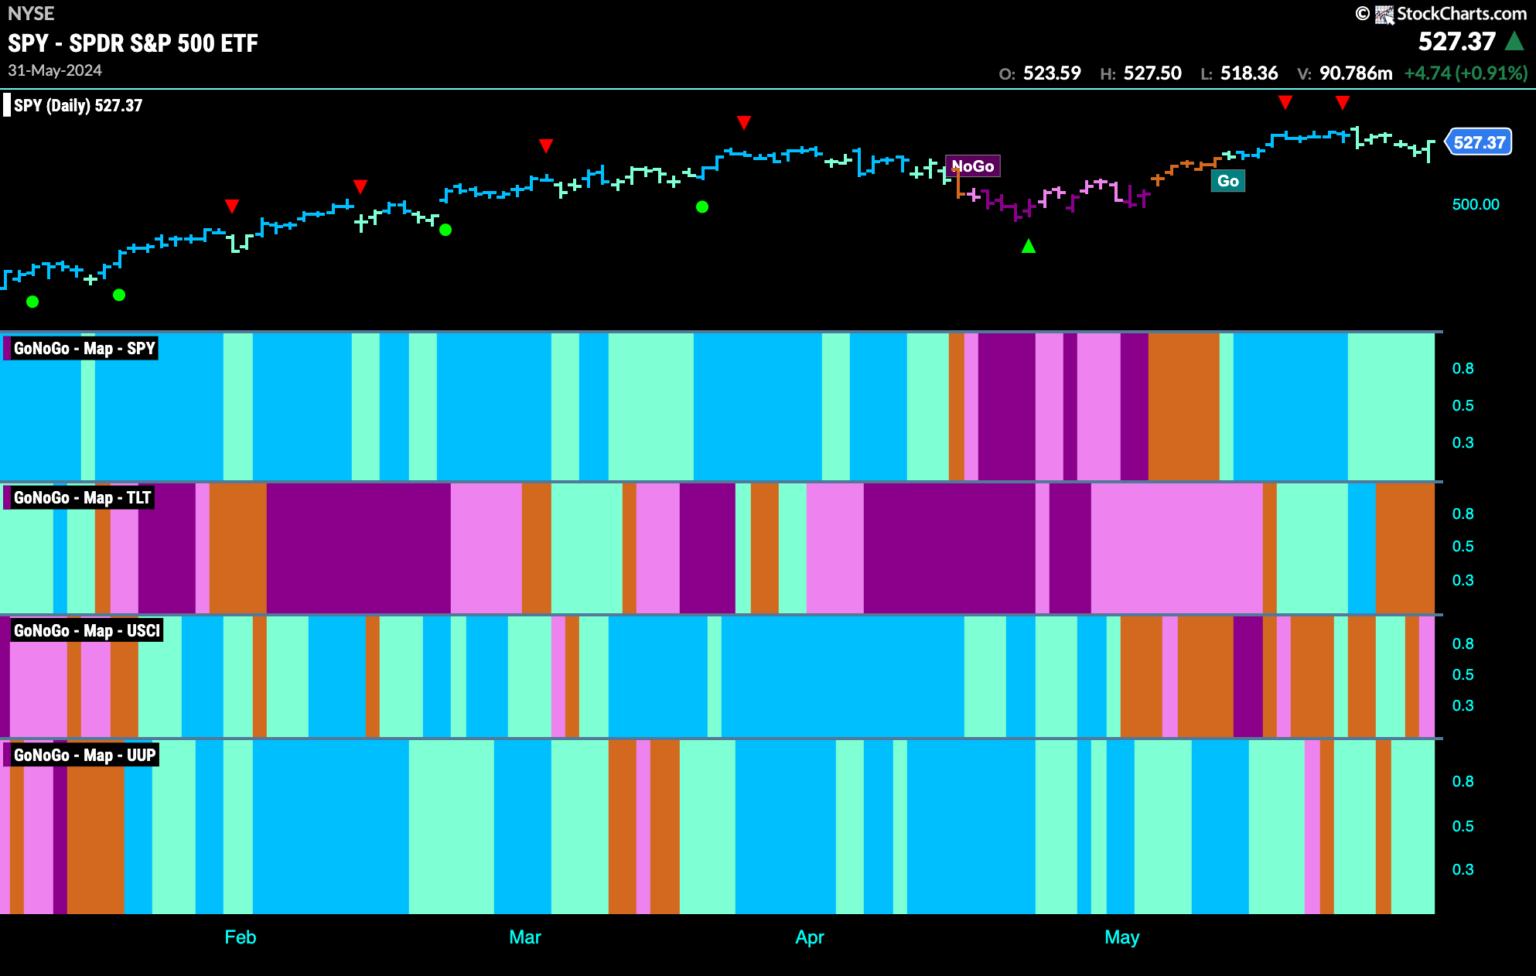Select the GoNoGo - Map - SPY panel label

click(84, 348)
